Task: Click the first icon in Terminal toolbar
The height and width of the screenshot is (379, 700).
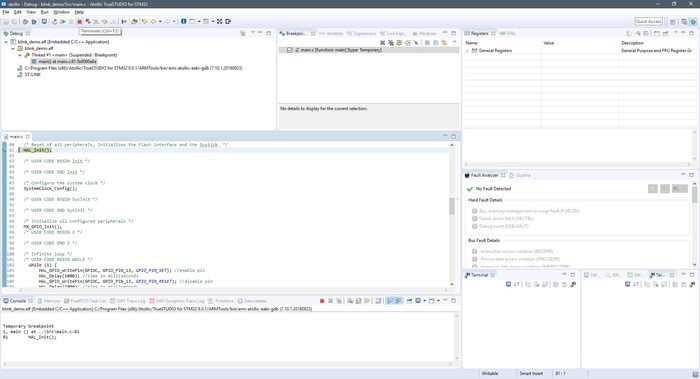Action: click(508, 284)
